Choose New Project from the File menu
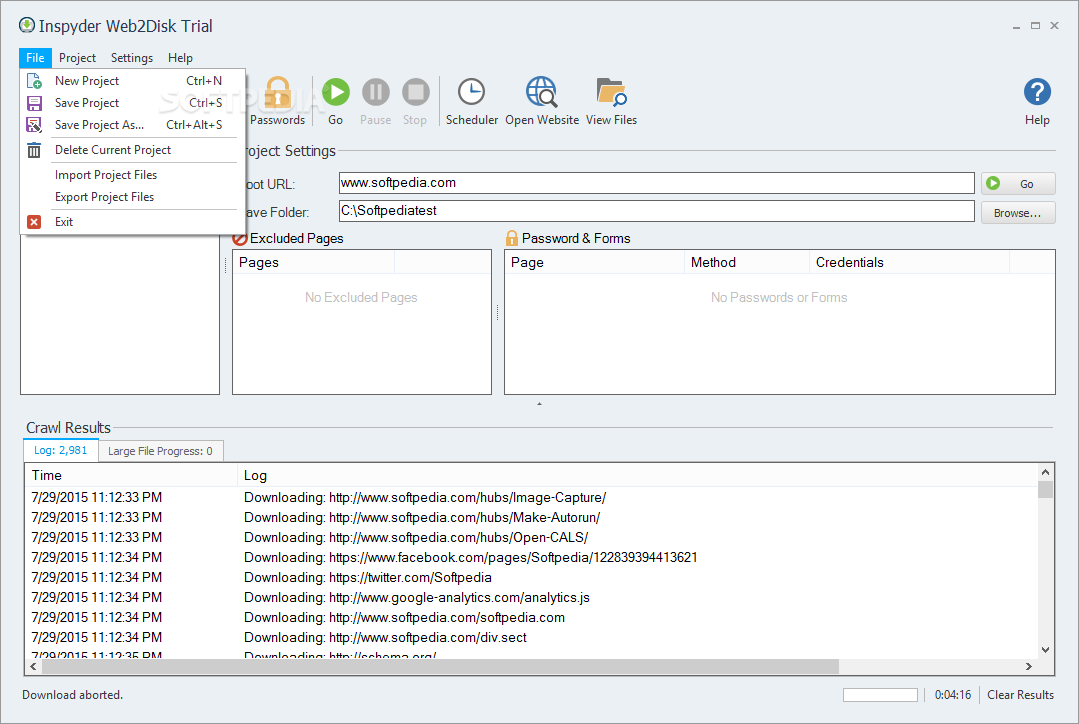The height and width of the screenshot is (724, 1079). coord(132,81)
